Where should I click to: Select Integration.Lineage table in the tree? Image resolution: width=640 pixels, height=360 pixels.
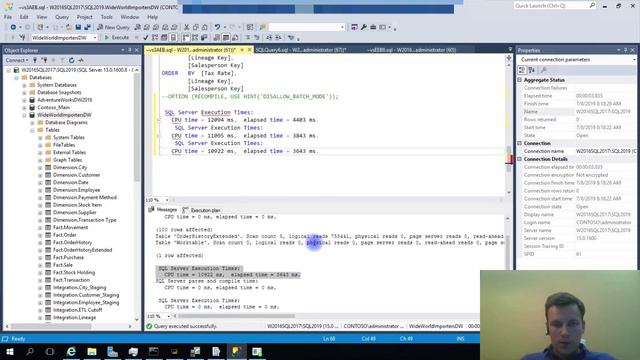[74, 318]
